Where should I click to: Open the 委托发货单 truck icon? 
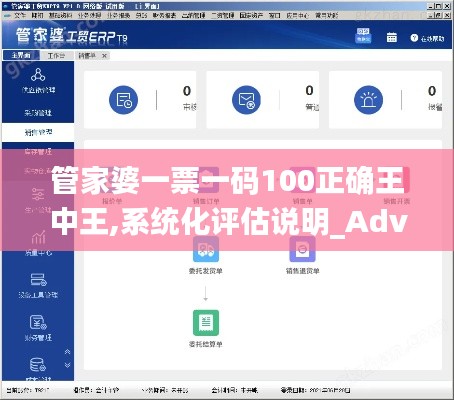pyautogui.click(x=206, y=249)
